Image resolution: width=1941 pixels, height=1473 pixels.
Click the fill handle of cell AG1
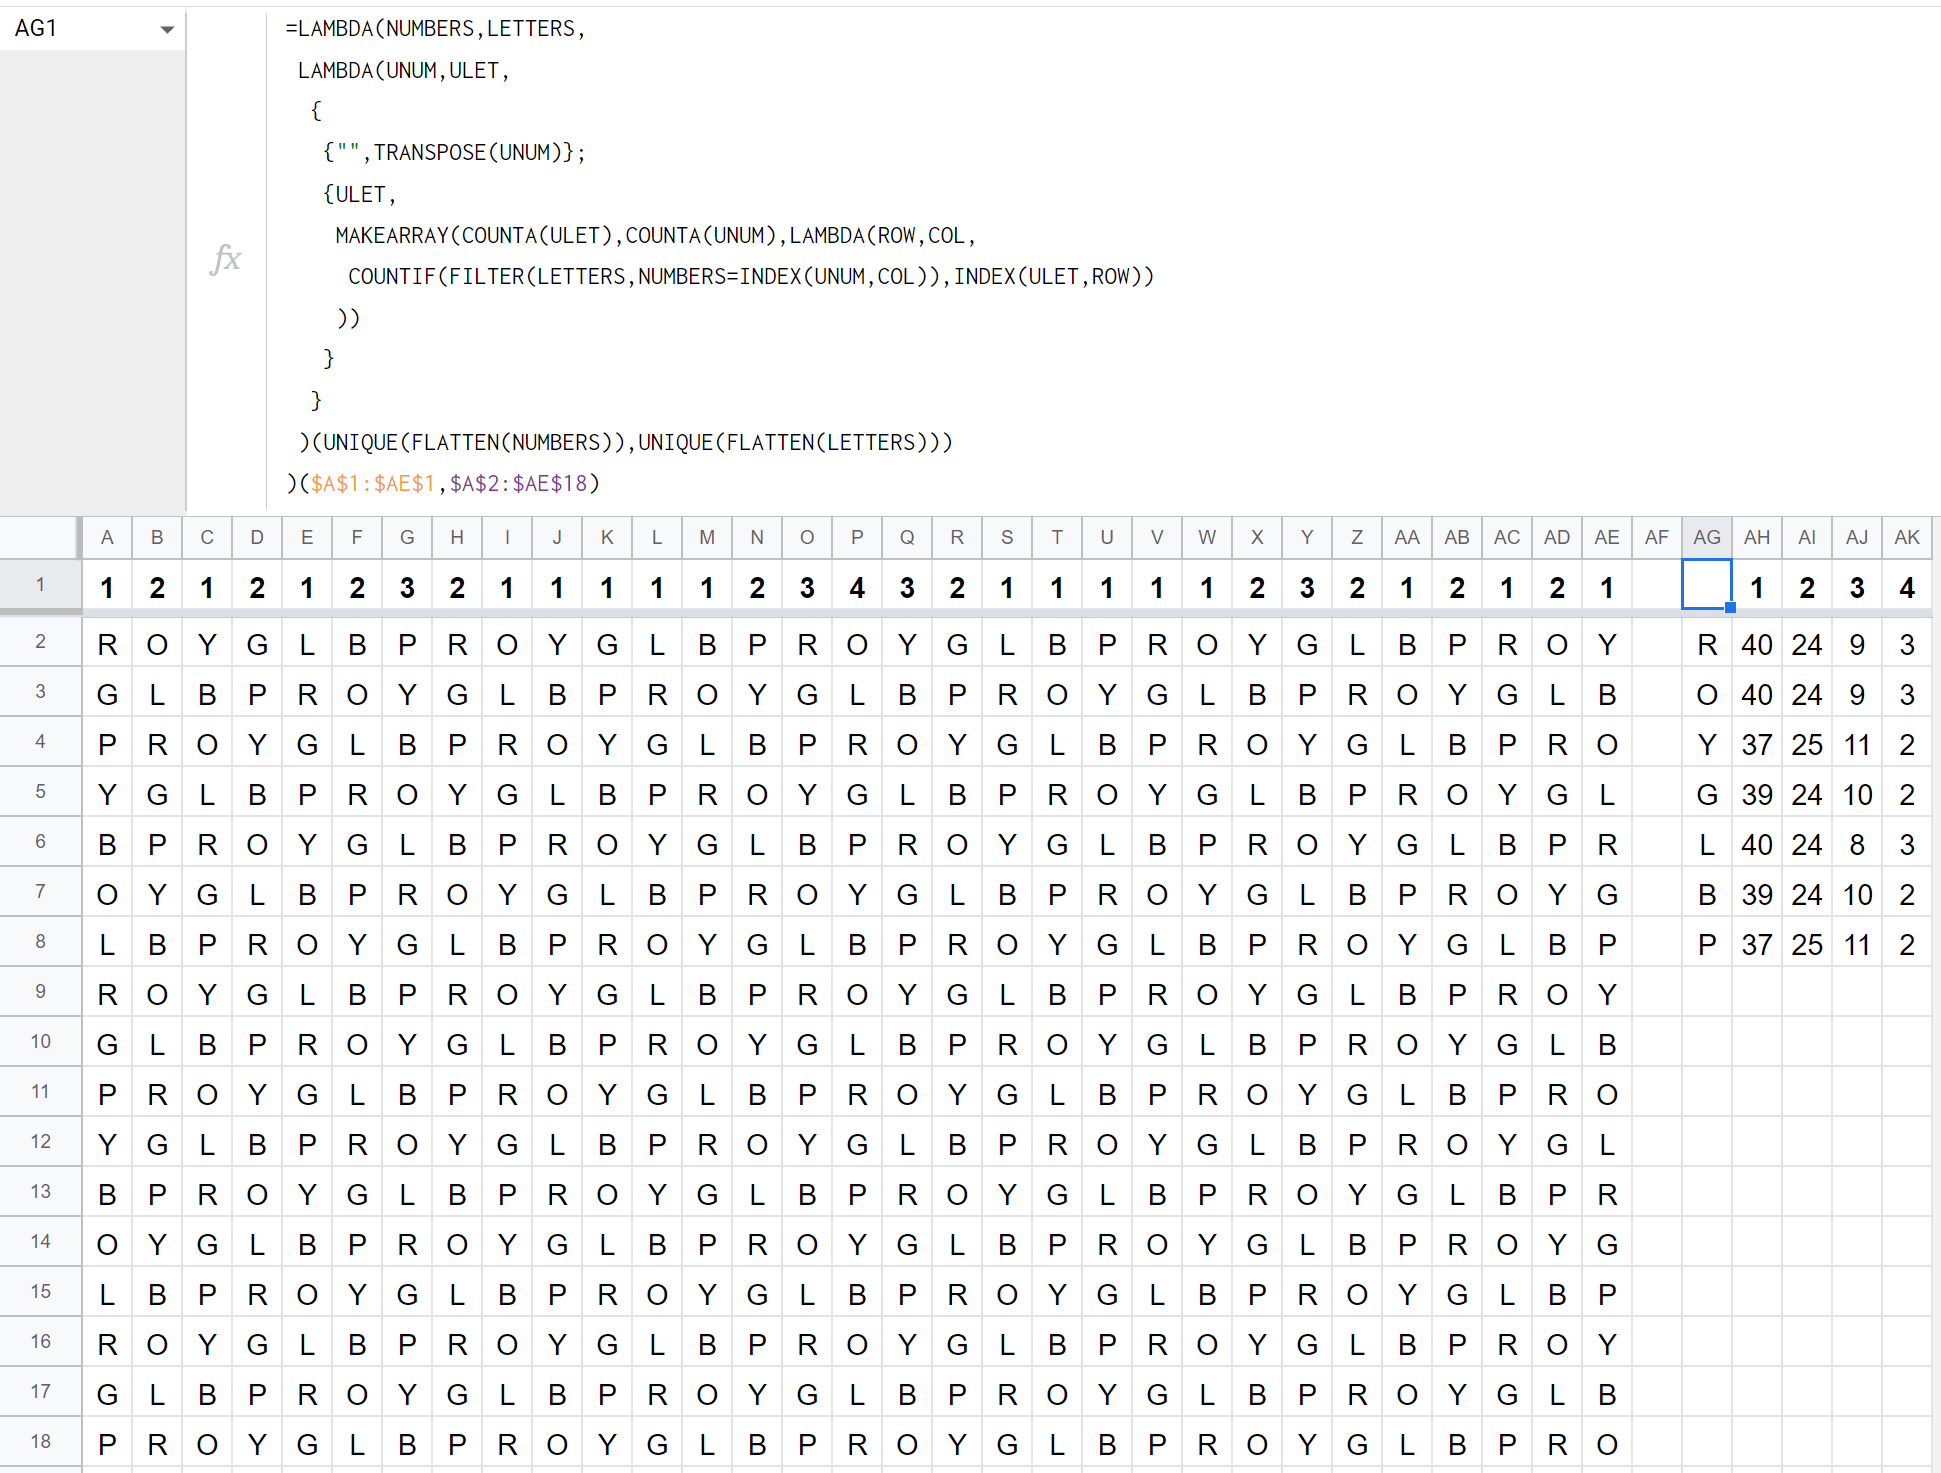1731,608
